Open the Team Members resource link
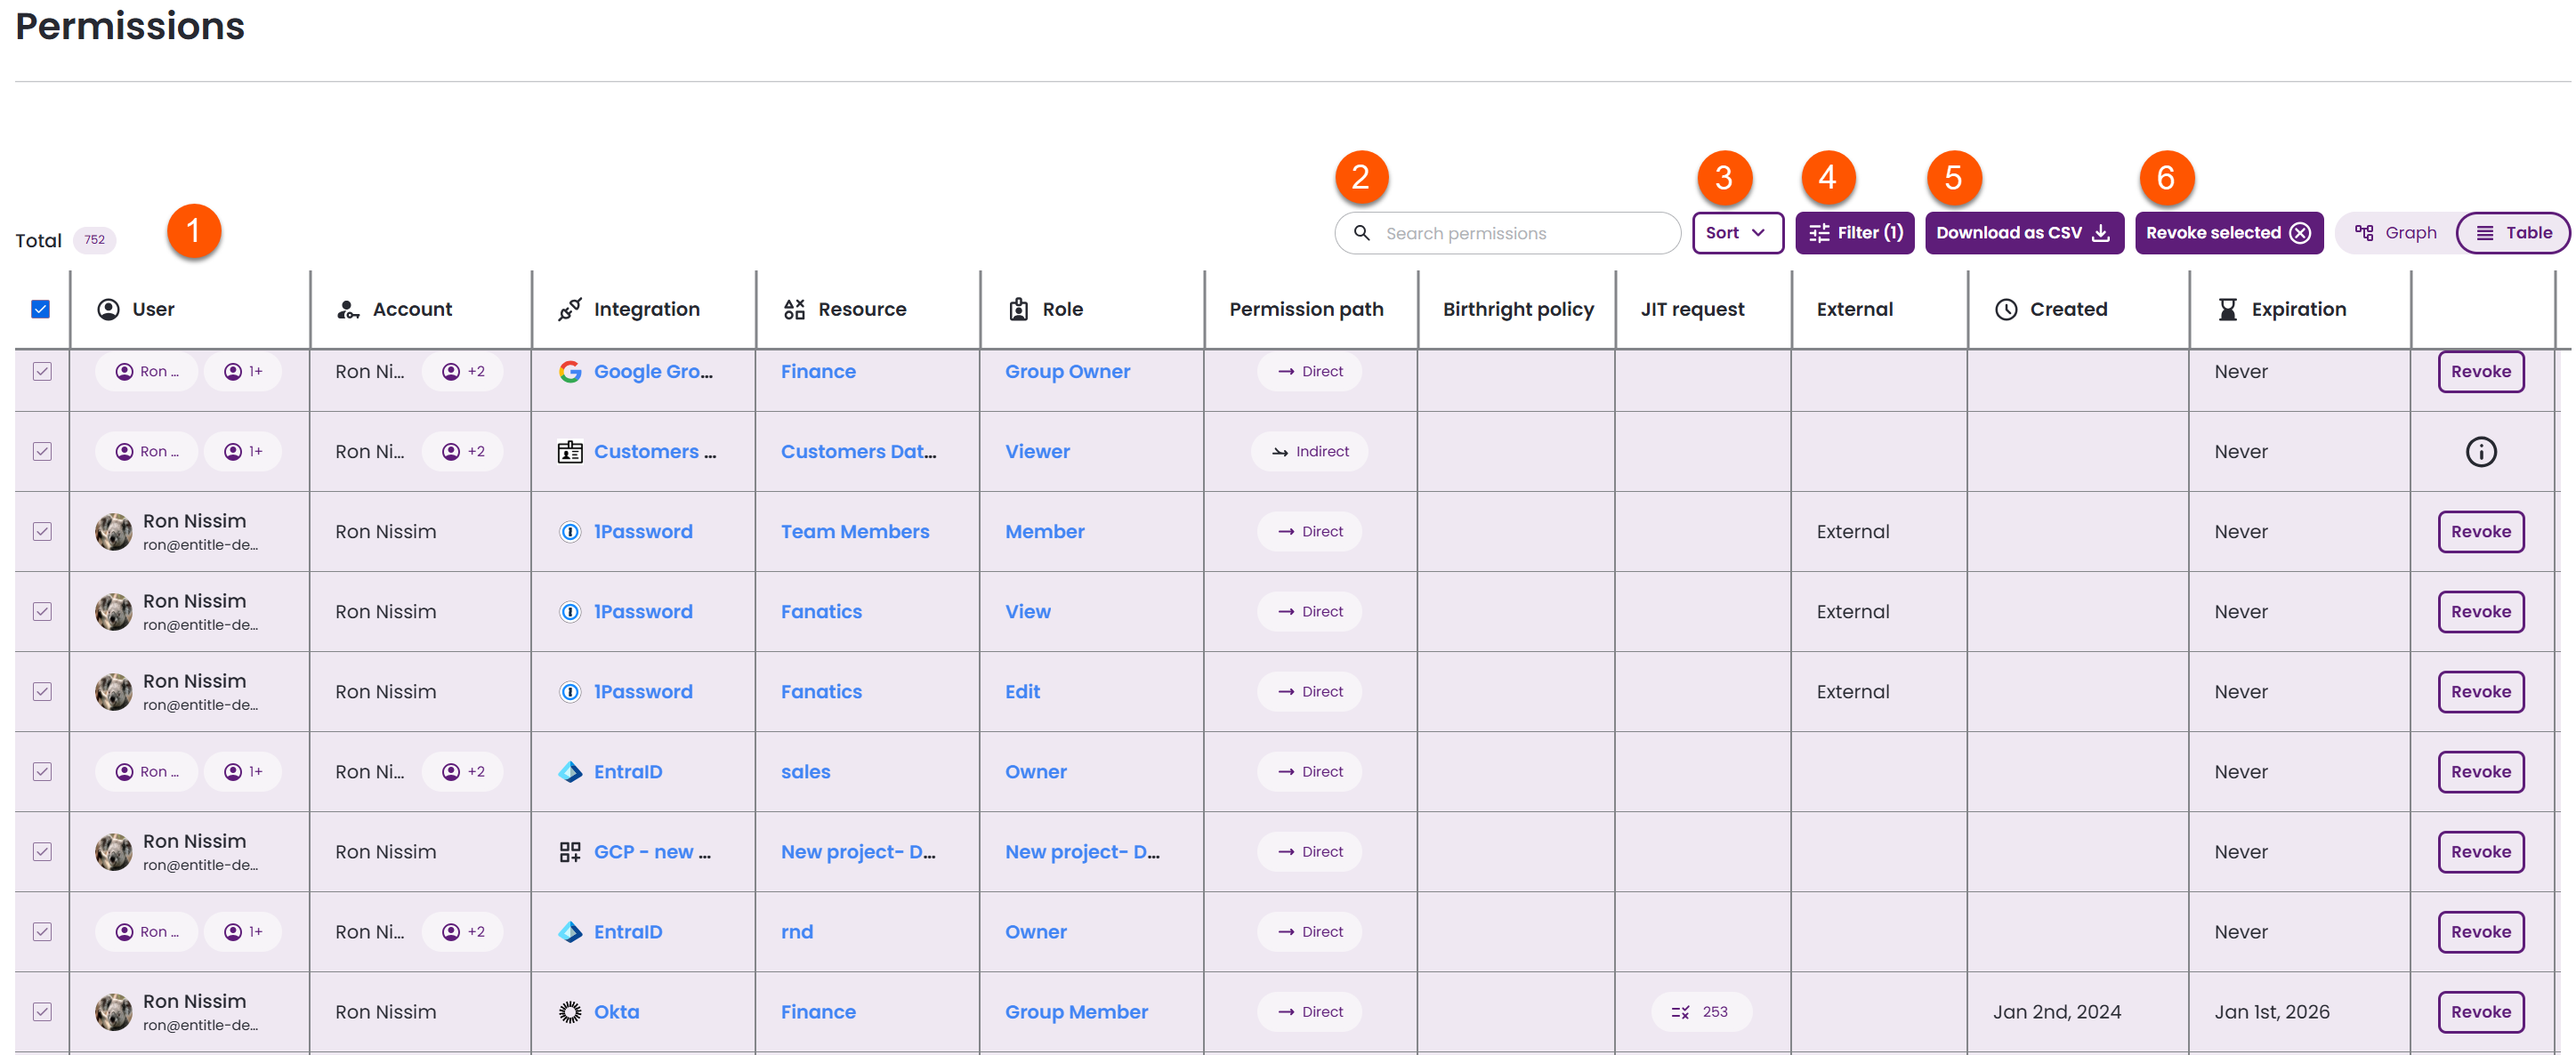 pos(854,532)
